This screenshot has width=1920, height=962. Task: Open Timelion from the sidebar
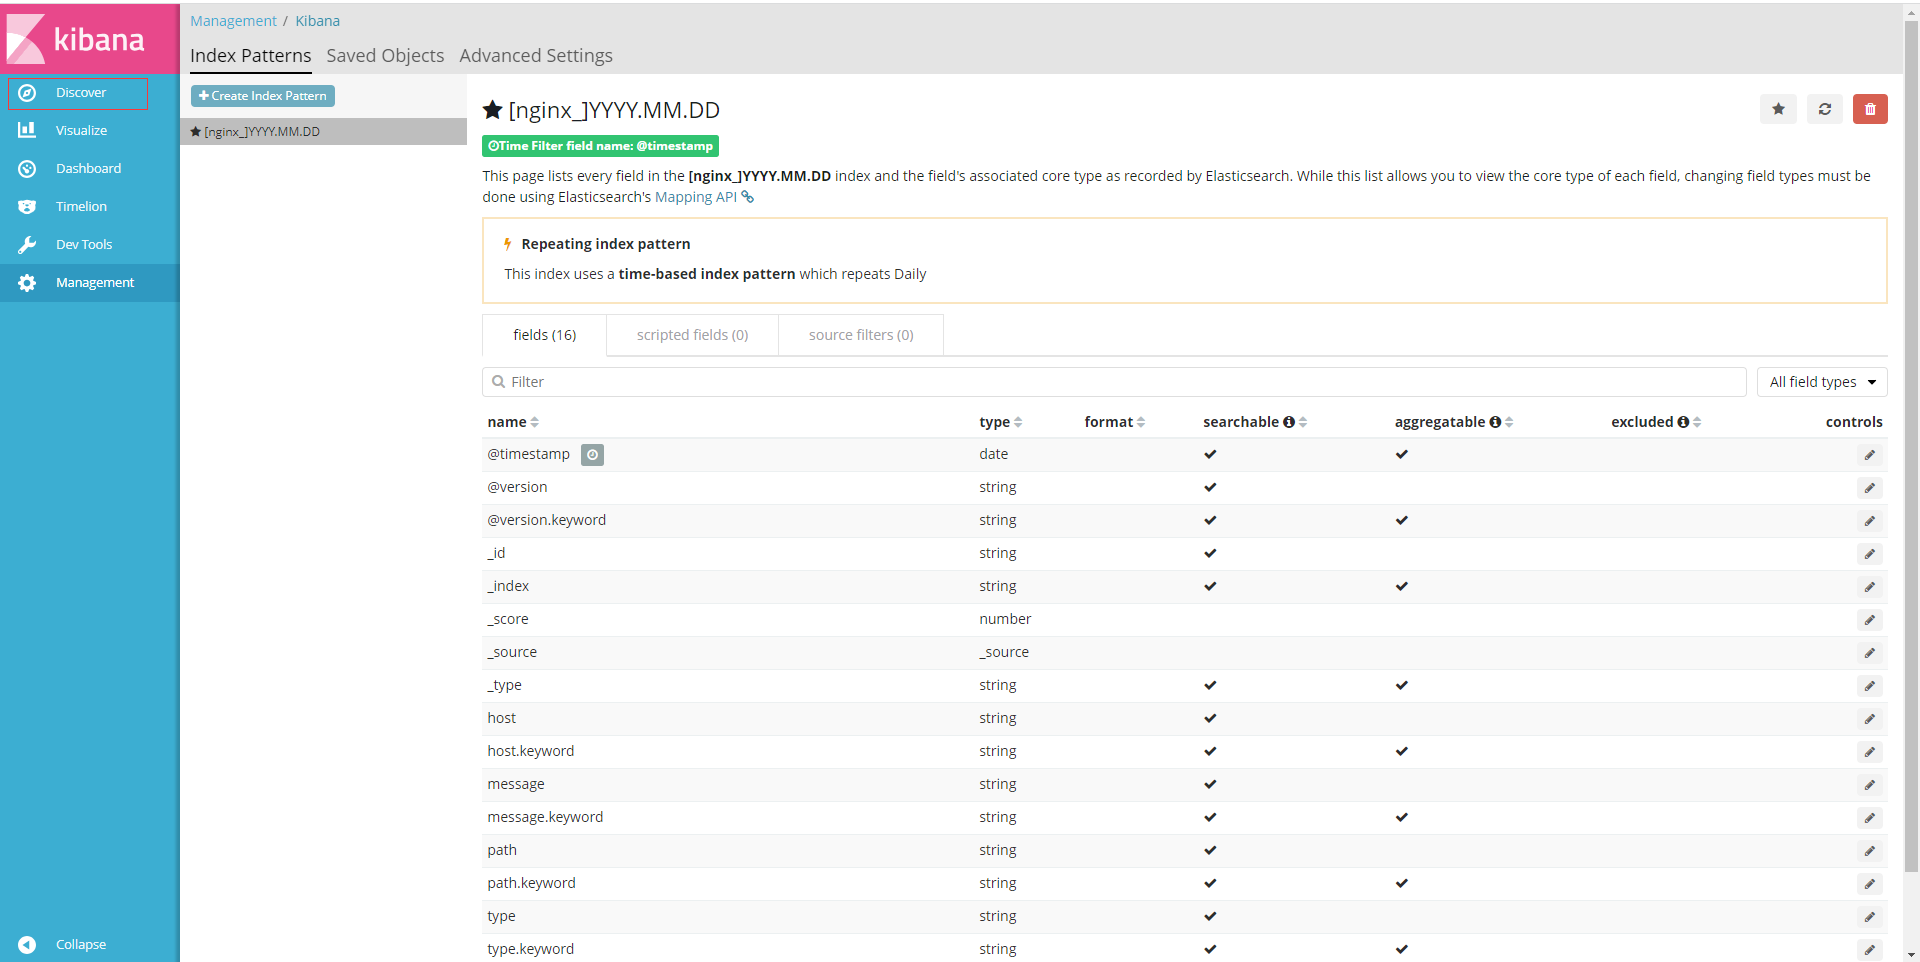pos(89,207)
